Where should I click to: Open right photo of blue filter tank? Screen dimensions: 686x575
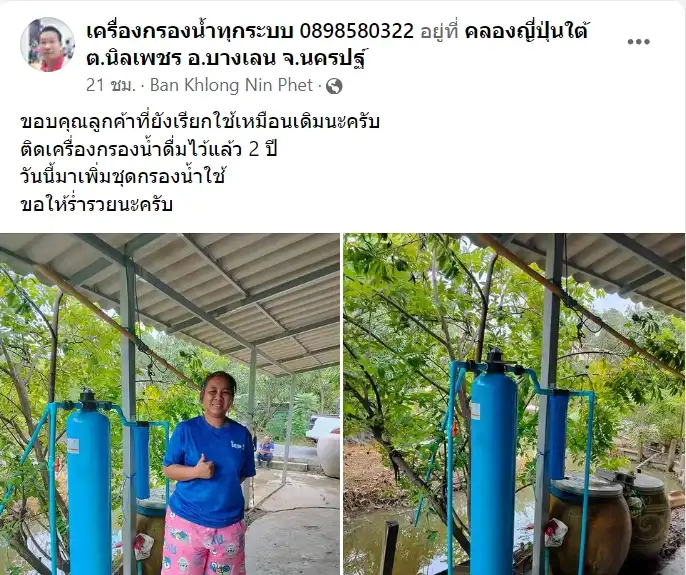click(x=514, y=404)
